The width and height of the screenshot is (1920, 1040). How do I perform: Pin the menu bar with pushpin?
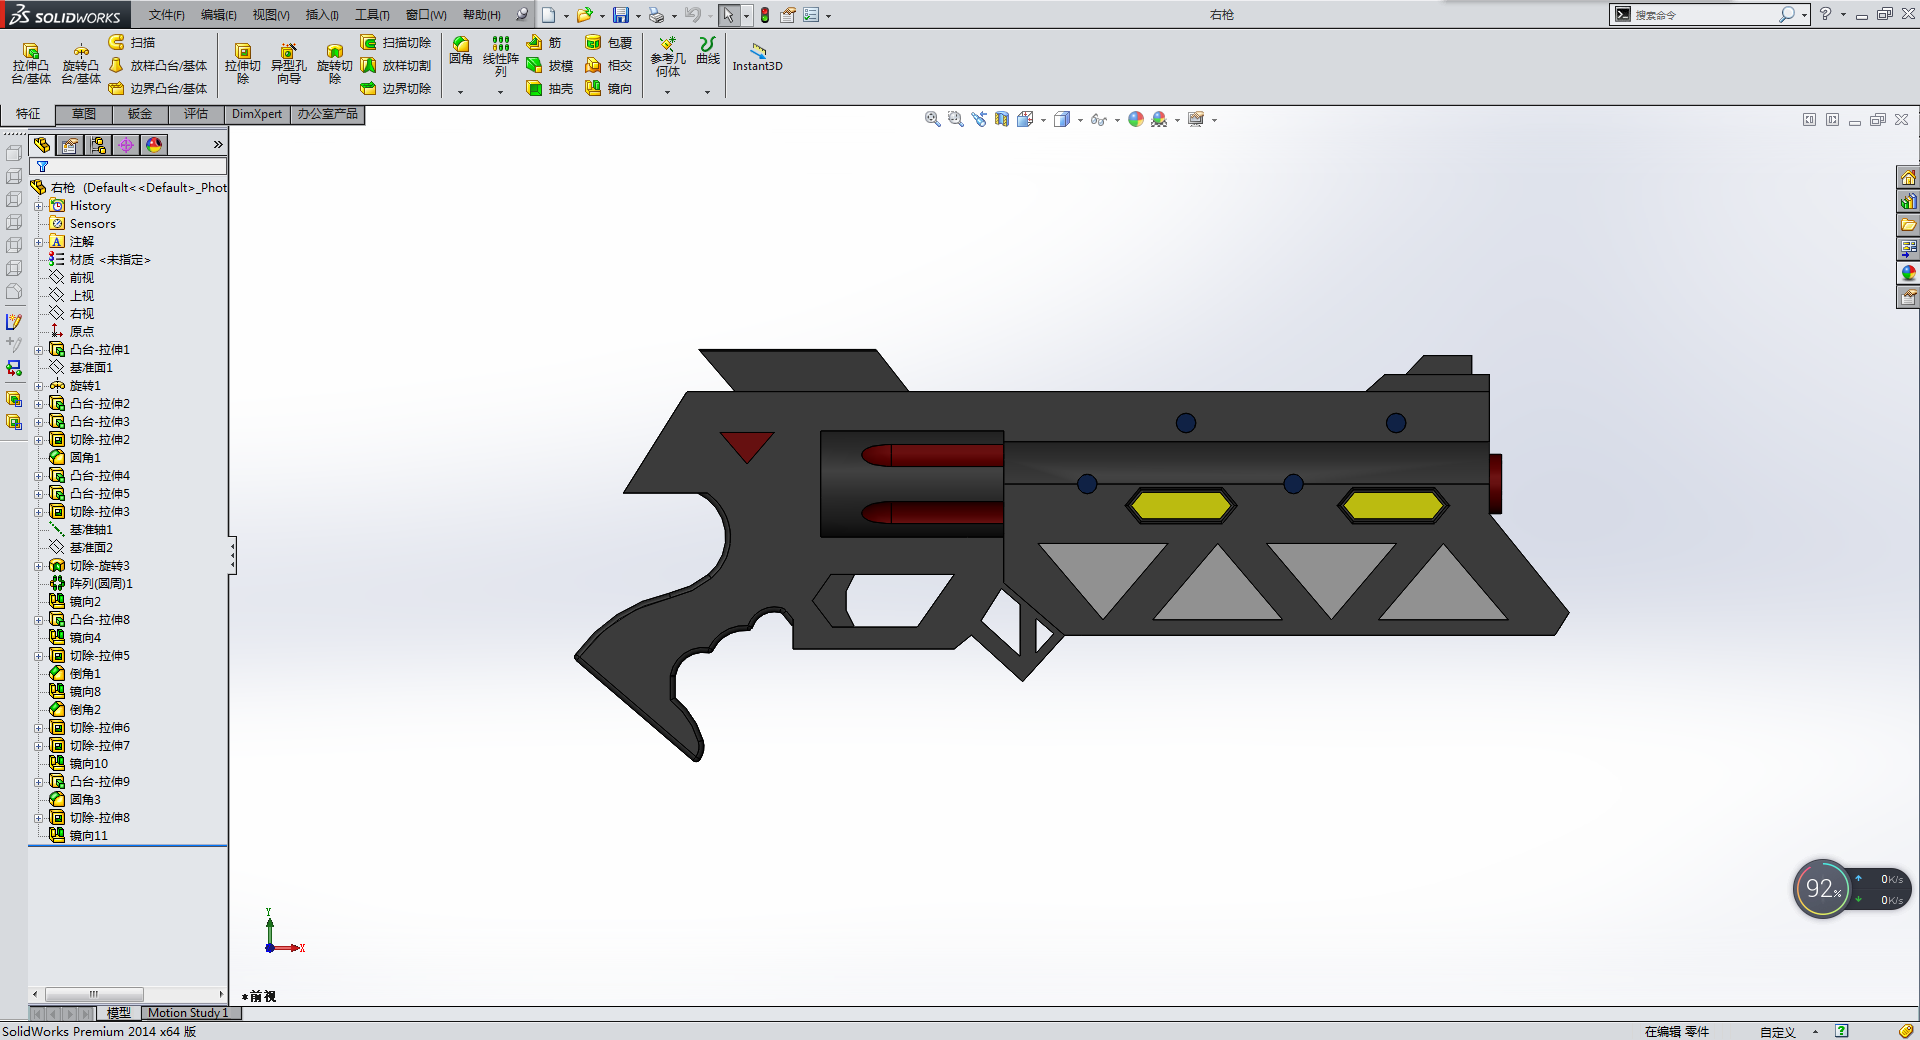pos(521,14)
